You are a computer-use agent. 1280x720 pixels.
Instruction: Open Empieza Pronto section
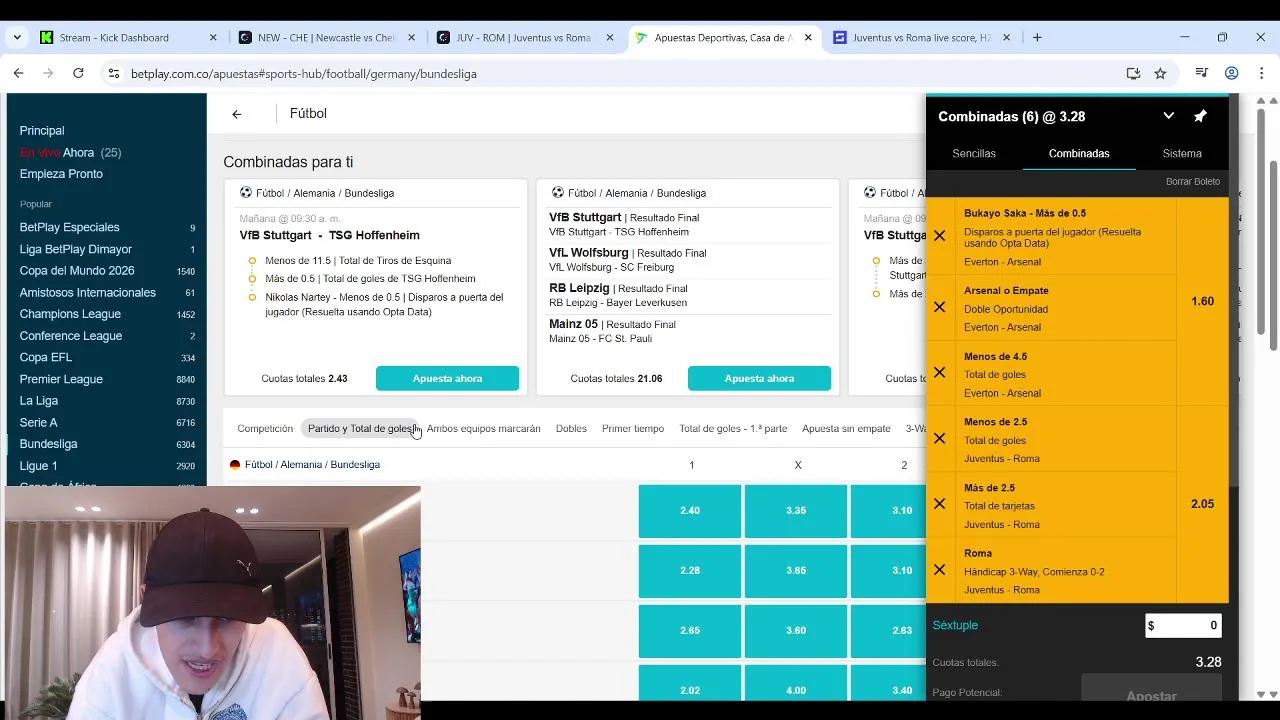61,174
